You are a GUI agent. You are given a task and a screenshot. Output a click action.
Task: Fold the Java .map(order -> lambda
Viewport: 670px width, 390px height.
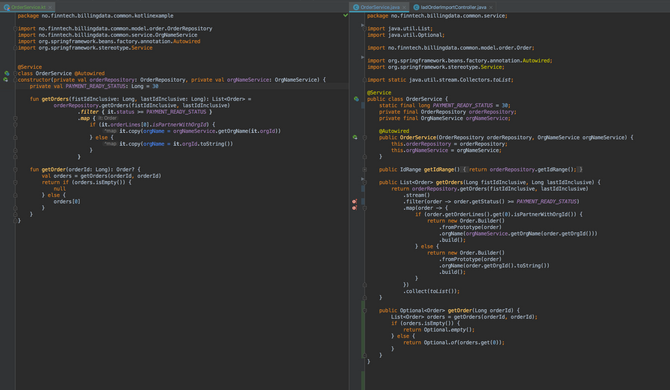pos(364,208)
